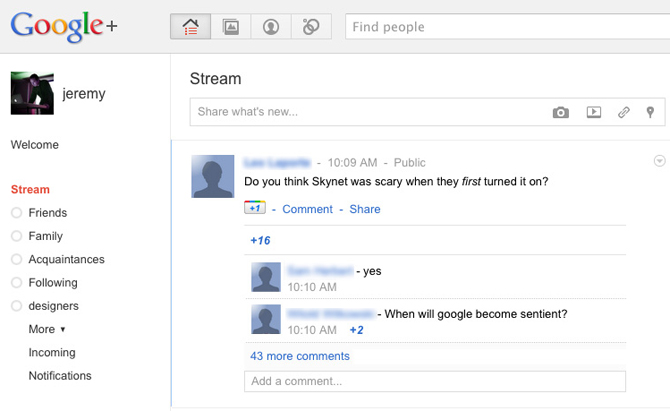Click the Find people search box

point(508,26)
